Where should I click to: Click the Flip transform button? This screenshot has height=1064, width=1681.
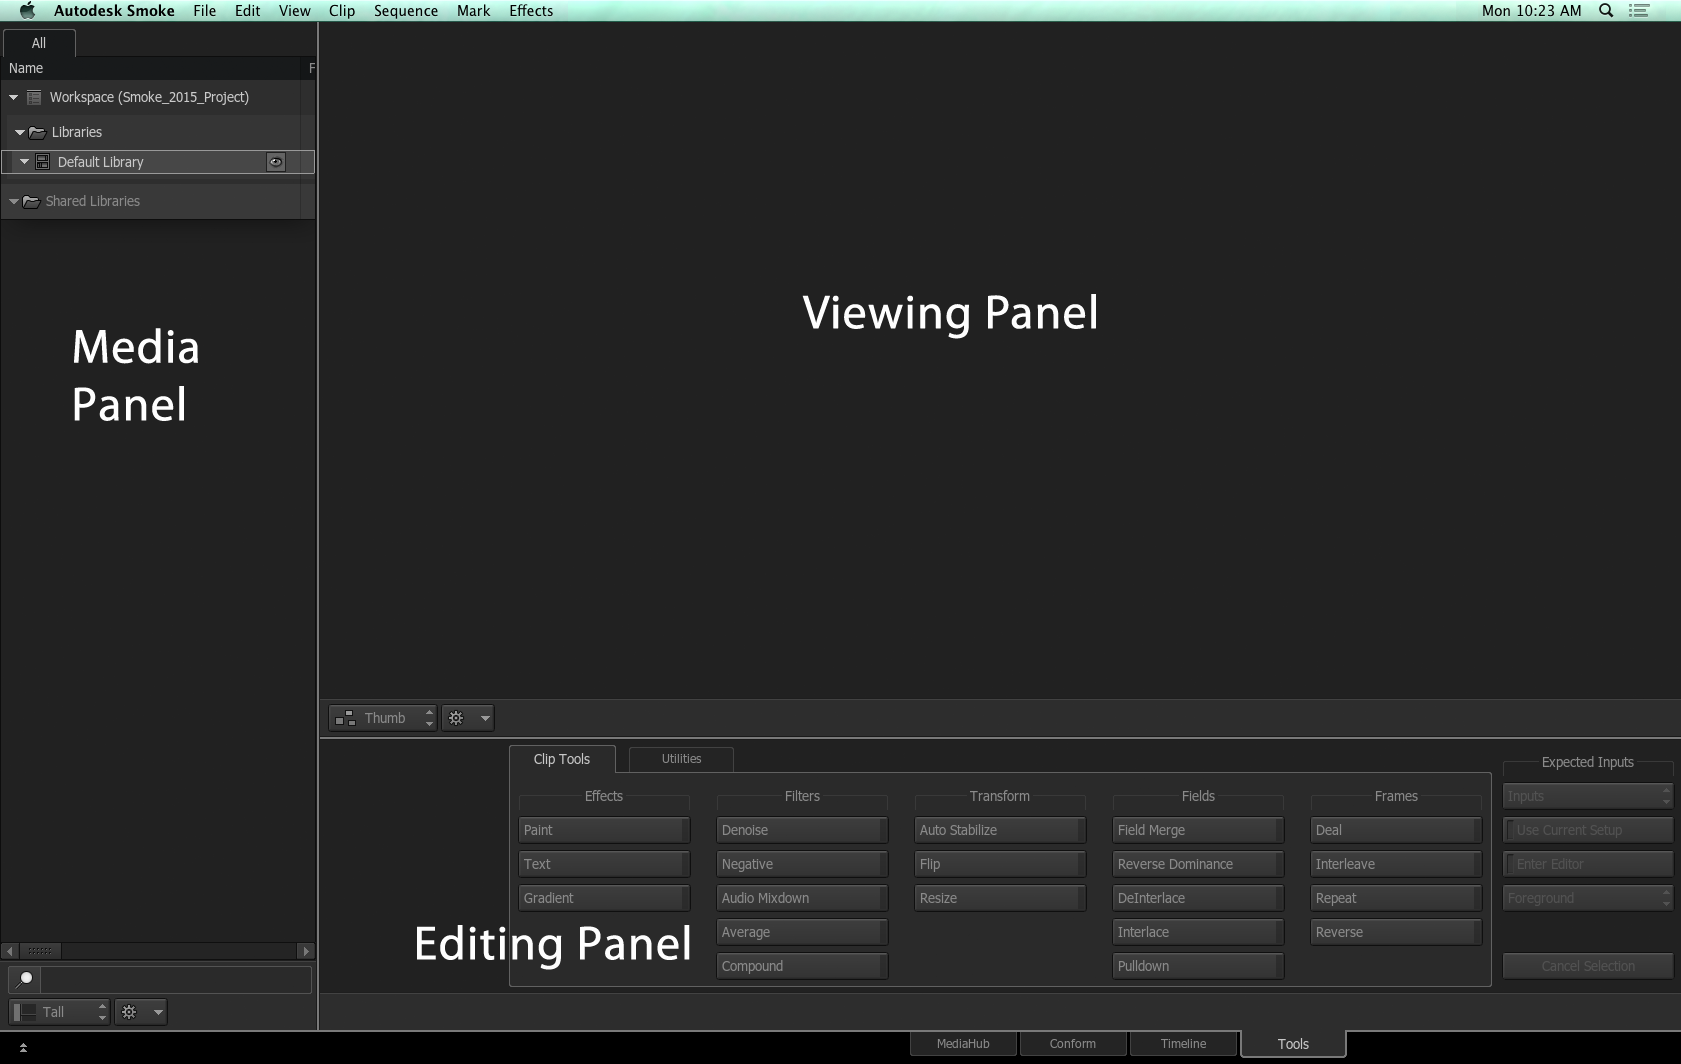[1000, 864]
